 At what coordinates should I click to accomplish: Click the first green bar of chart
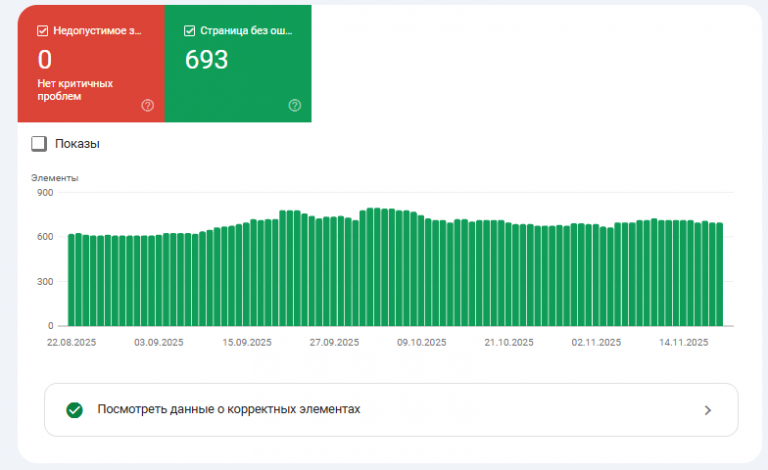[71, 280]
